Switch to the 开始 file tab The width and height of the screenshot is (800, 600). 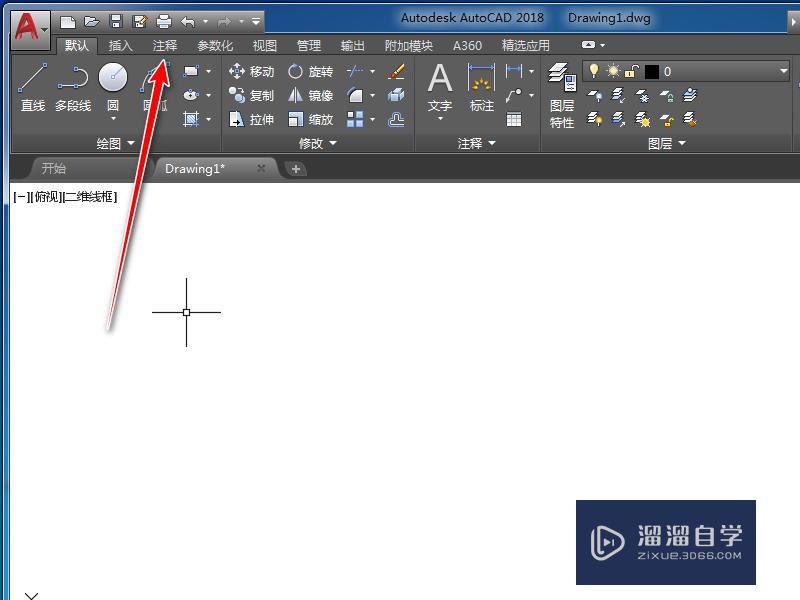pos(54,168)
